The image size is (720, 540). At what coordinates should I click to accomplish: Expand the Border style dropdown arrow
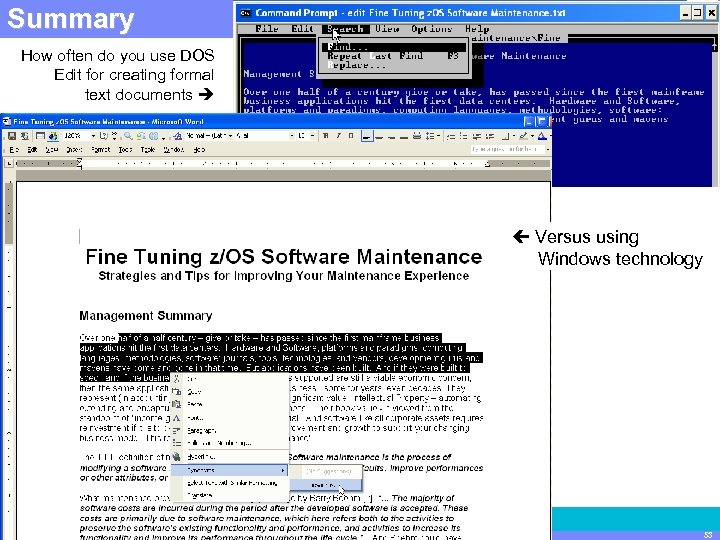click(x=514, y=136)
